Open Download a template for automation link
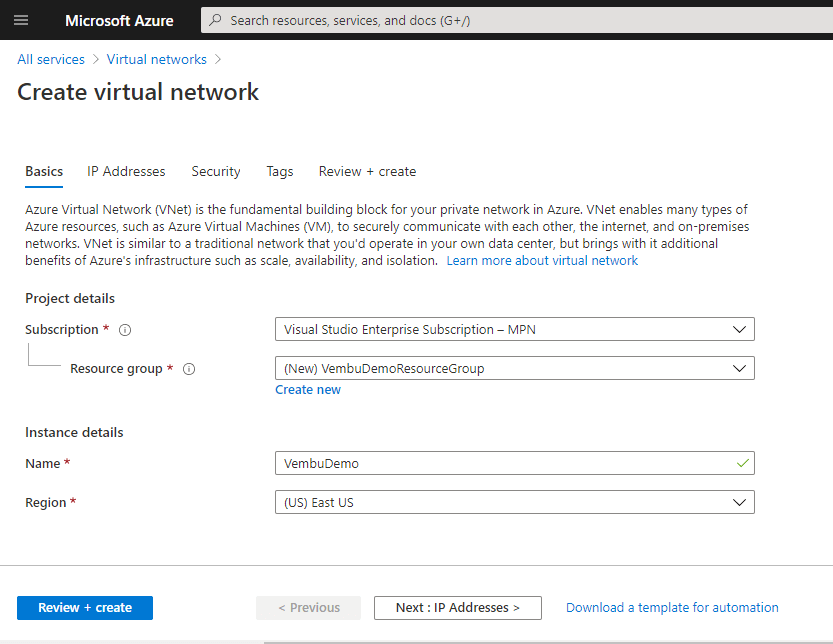This screenshot has width=833, height=644. (672, 607)
